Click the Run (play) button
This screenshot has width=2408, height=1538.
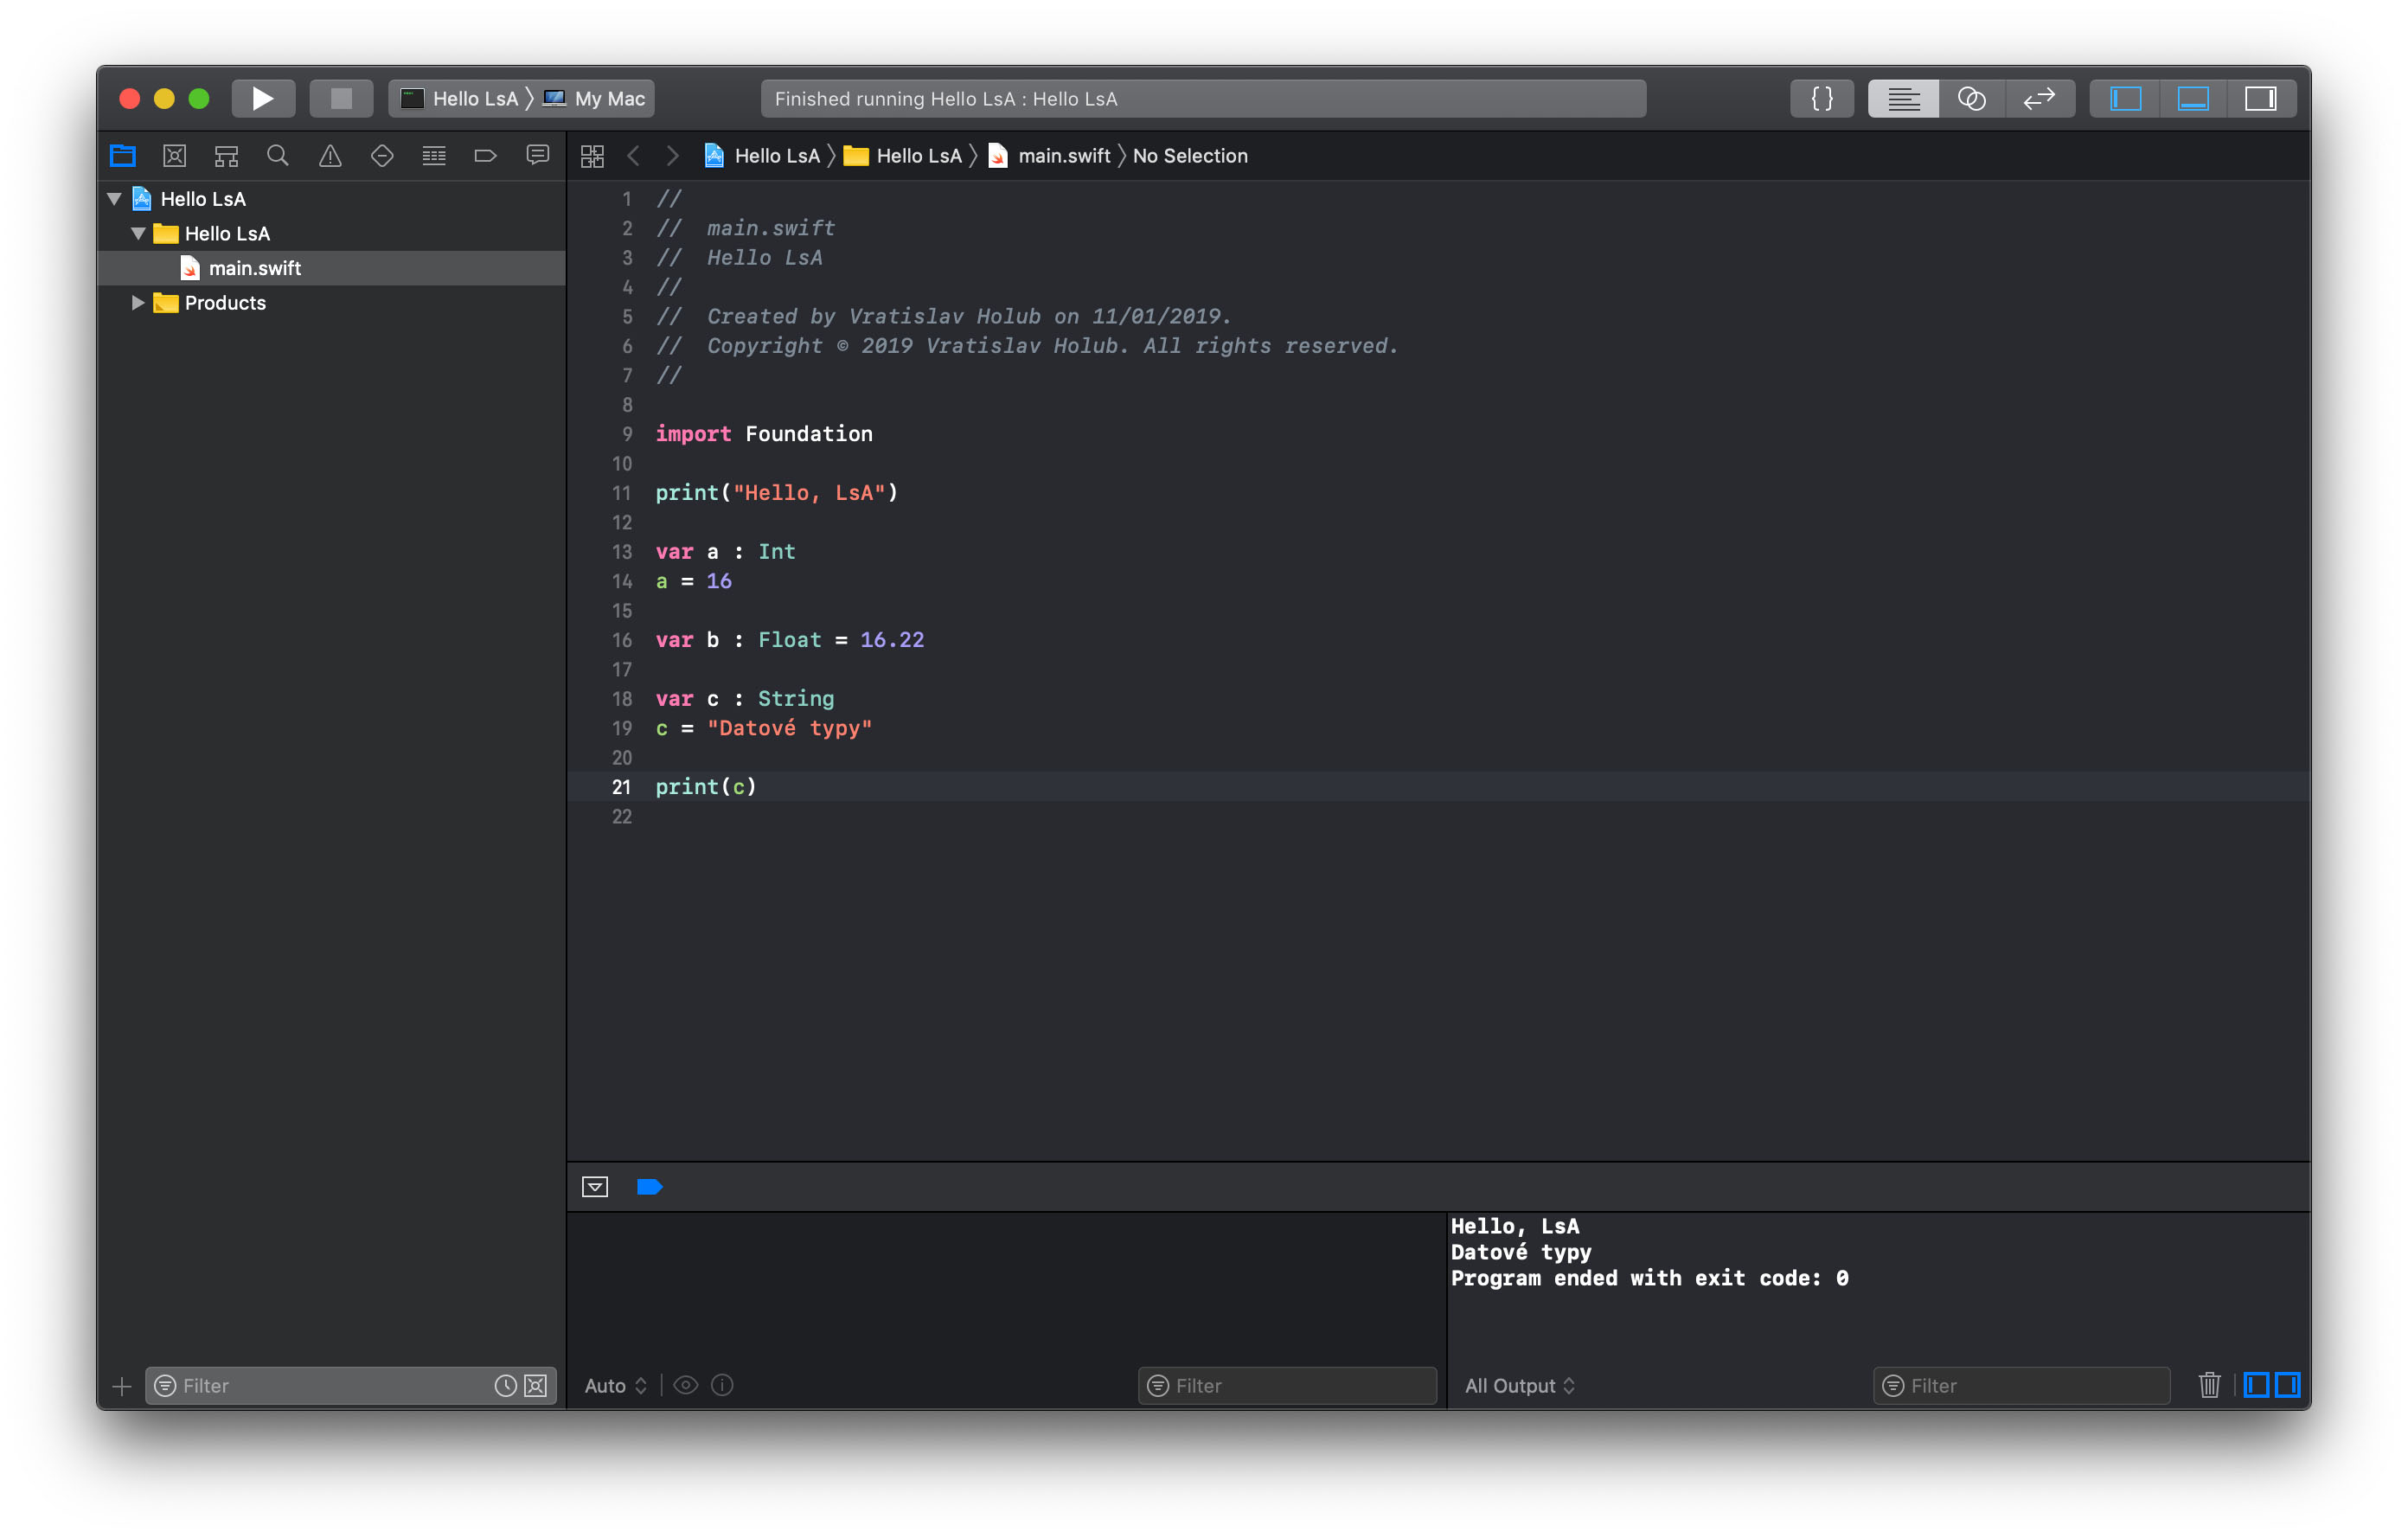click(263, 98)
